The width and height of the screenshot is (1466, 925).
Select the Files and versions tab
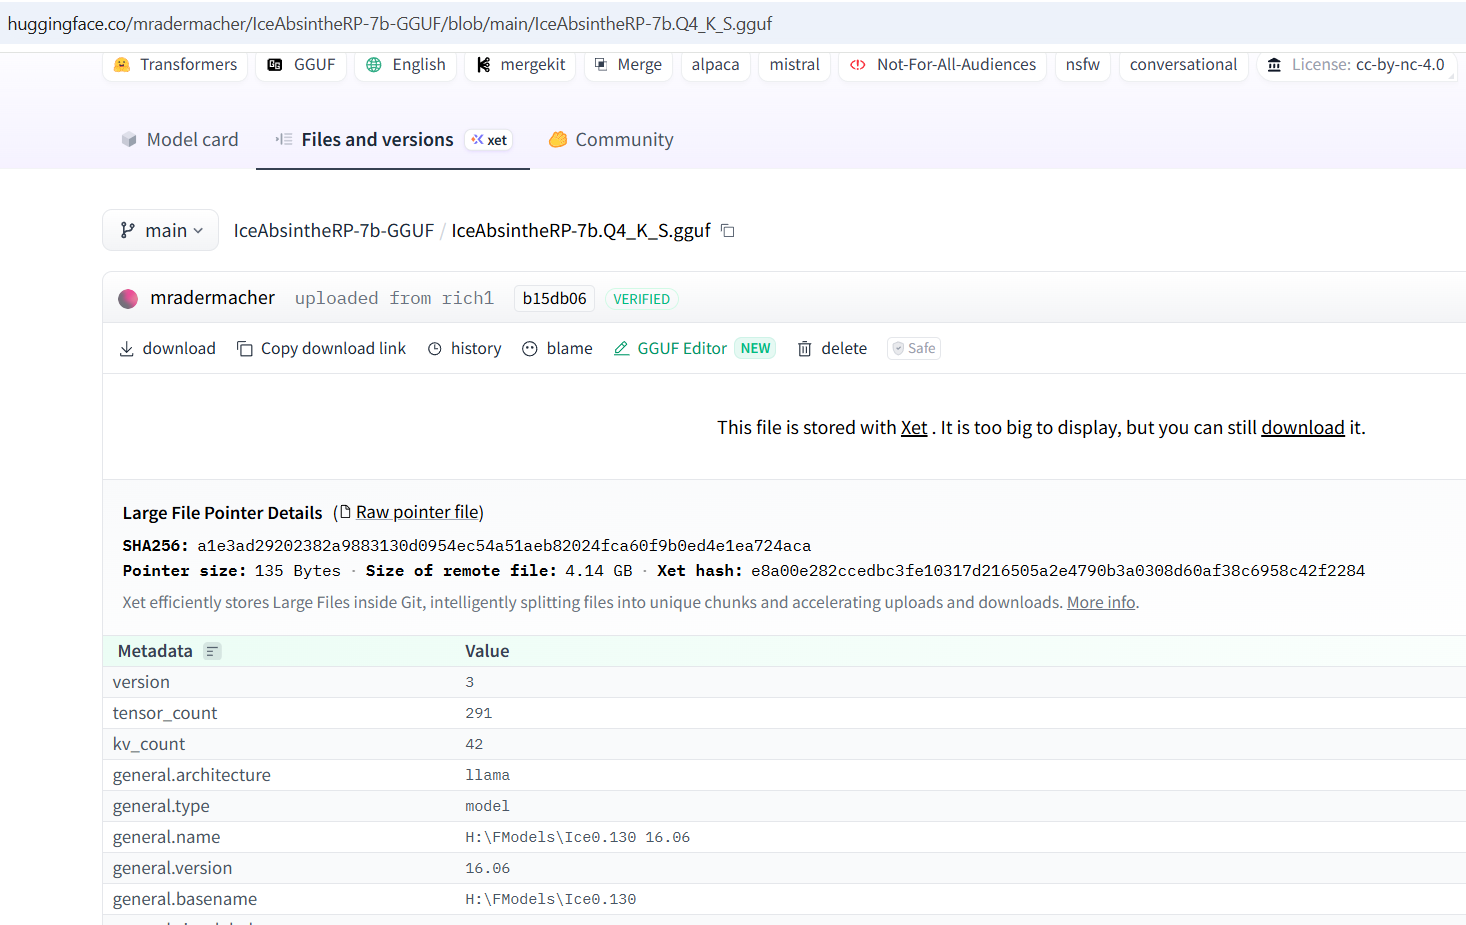point(393,140)
